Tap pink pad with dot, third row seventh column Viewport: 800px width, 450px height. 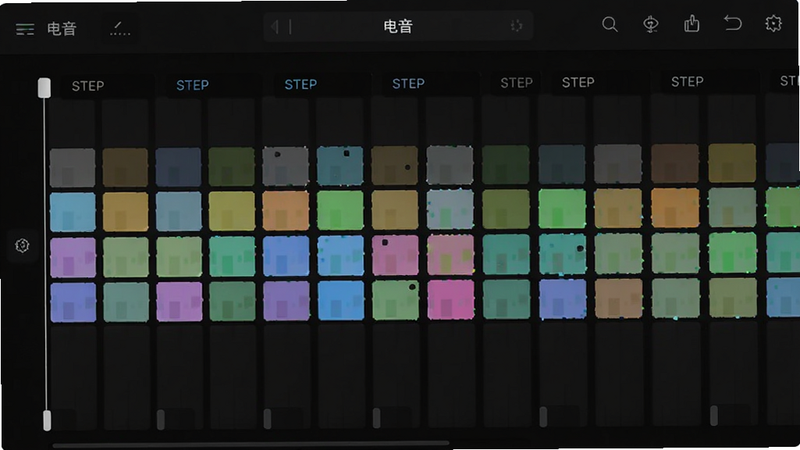click(395, 255)
